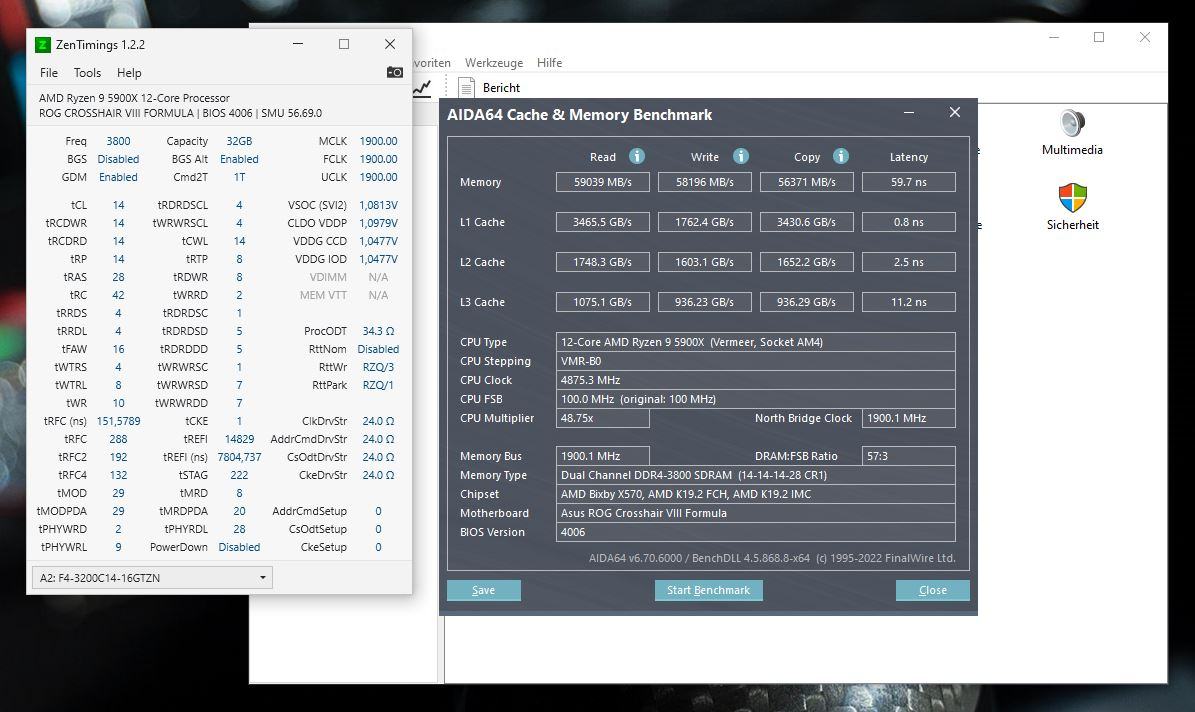
Task: Click the DRAM:FSB Ratio value 57:3
Action: click(x=909, y=456)
